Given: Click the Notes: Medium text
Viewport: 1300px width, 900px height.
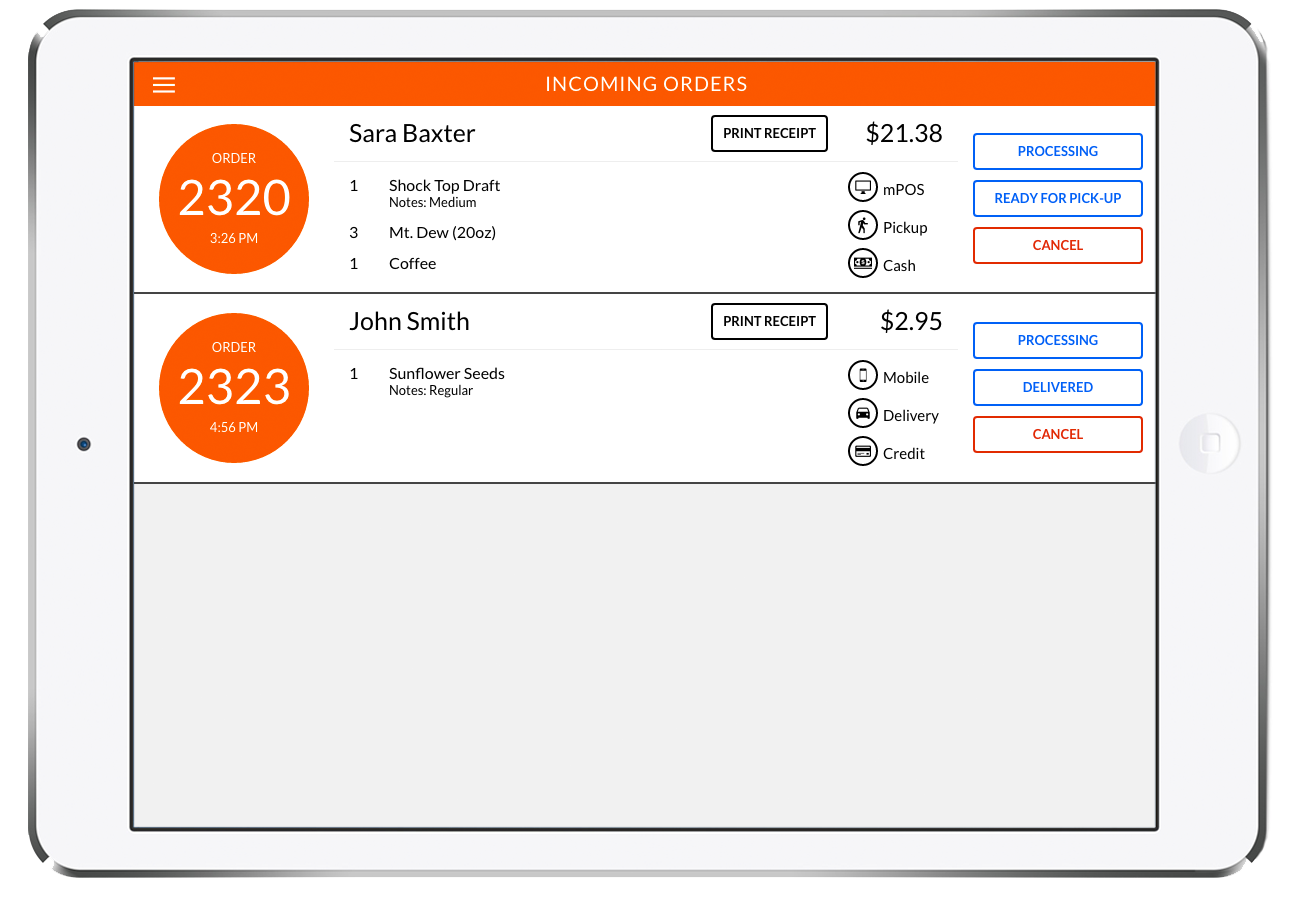Looking at the screenshot, I should tap(432, 202).
